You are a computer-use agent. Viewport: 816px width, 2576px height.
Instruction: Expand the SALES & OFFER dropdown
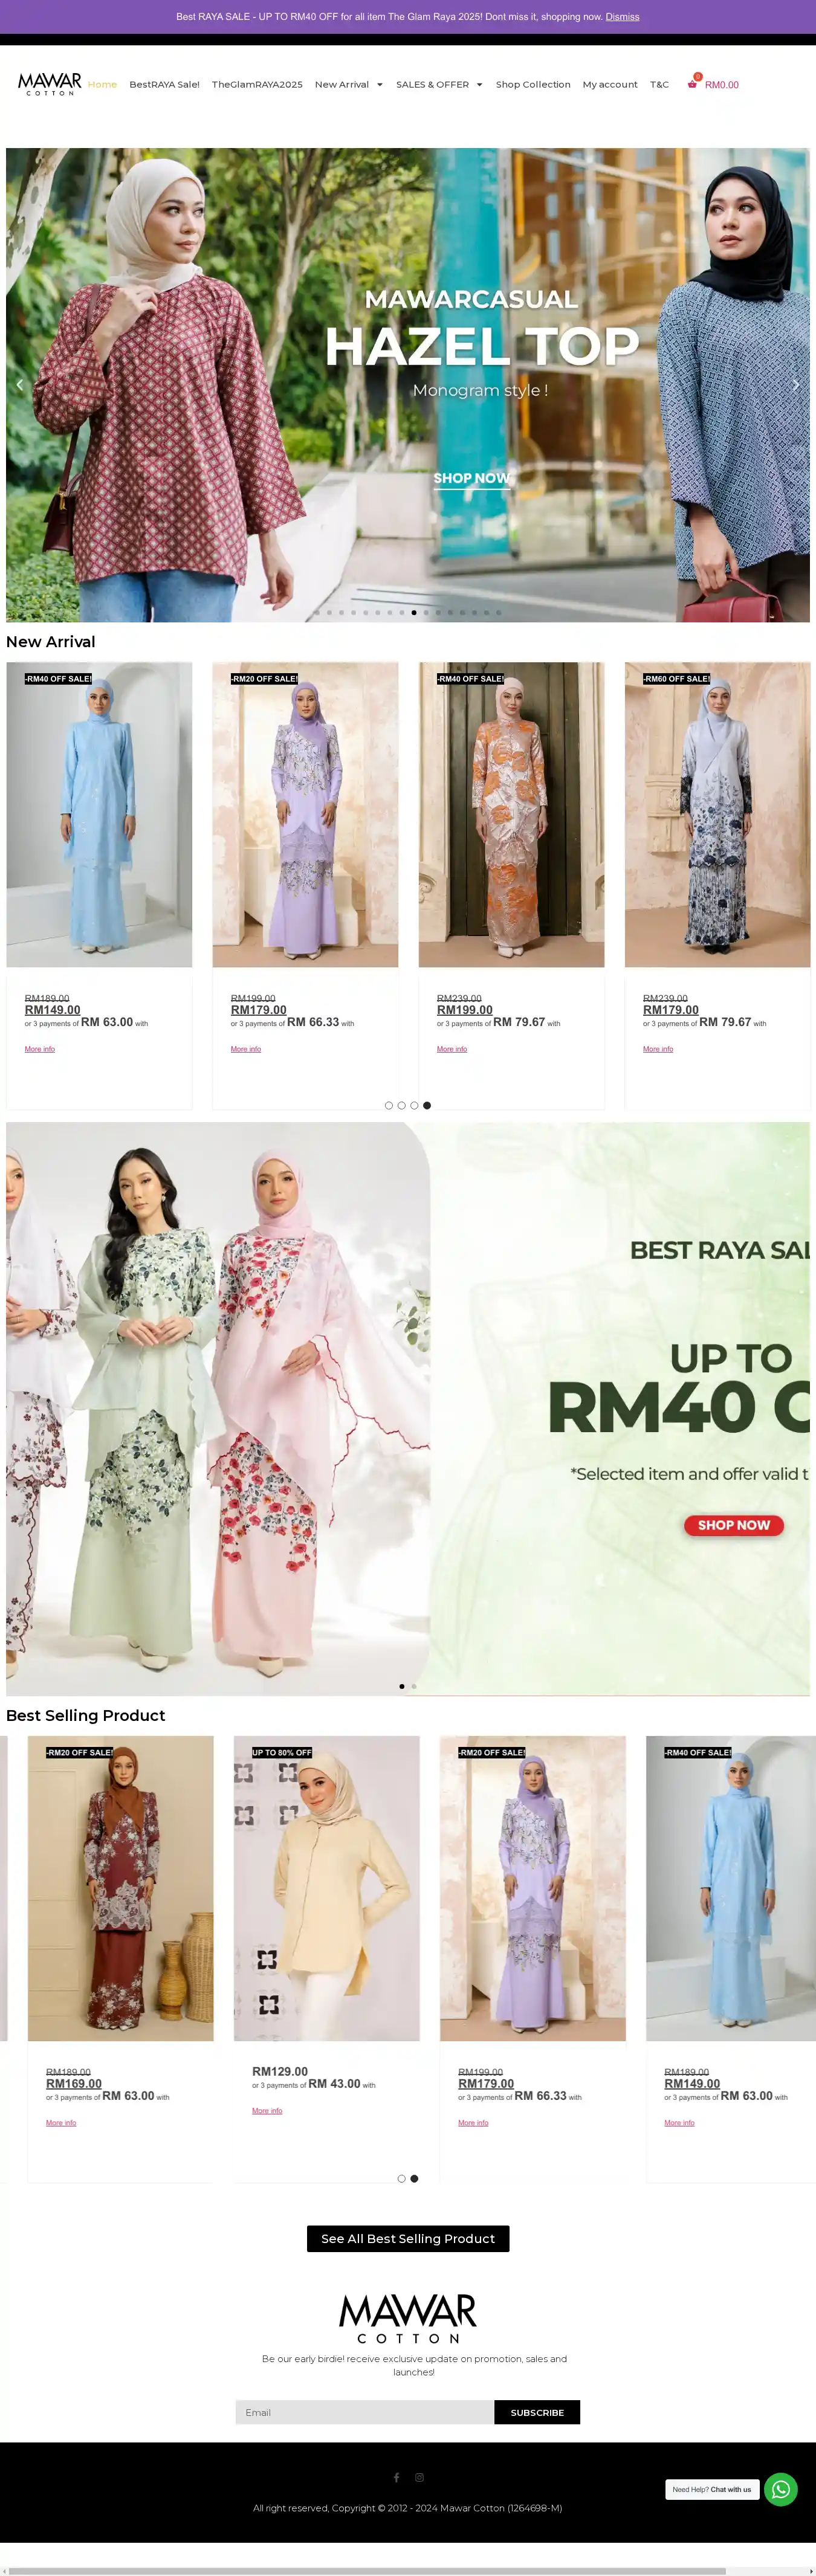coord(440,84)
